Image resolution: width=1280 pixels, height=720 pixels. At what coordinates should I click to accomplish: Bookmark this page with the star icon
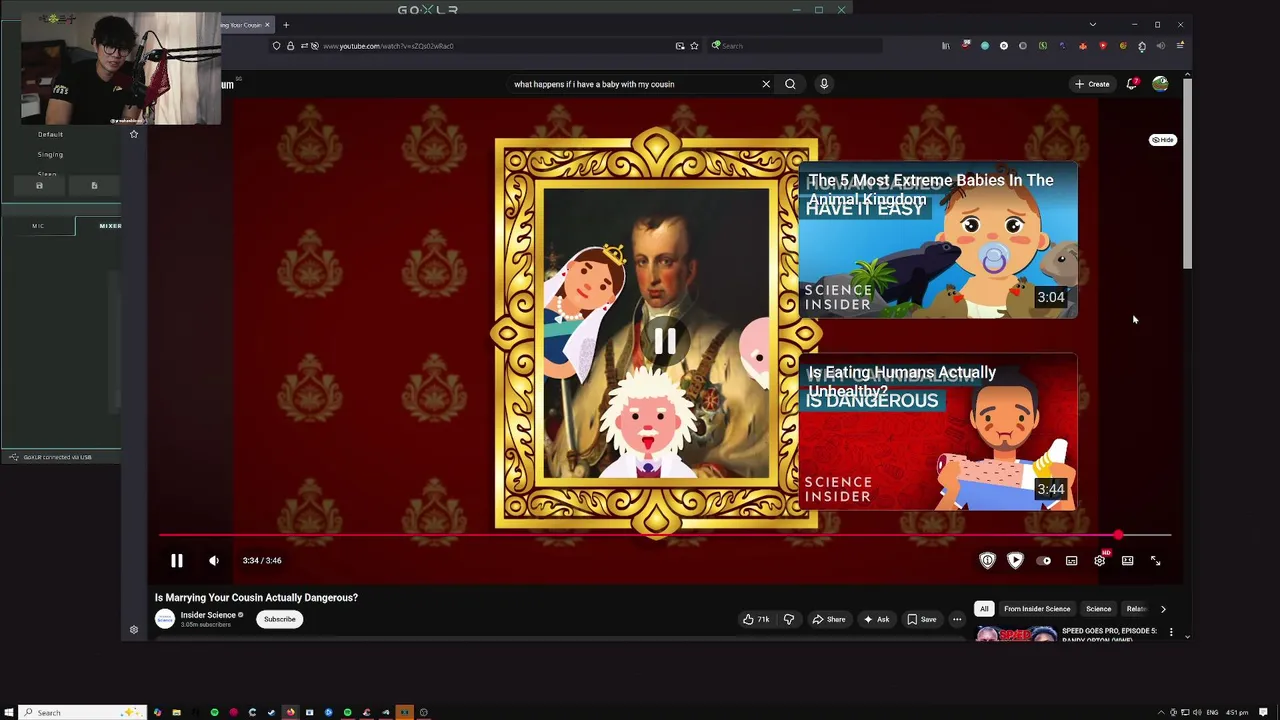(x=694, y=46)
